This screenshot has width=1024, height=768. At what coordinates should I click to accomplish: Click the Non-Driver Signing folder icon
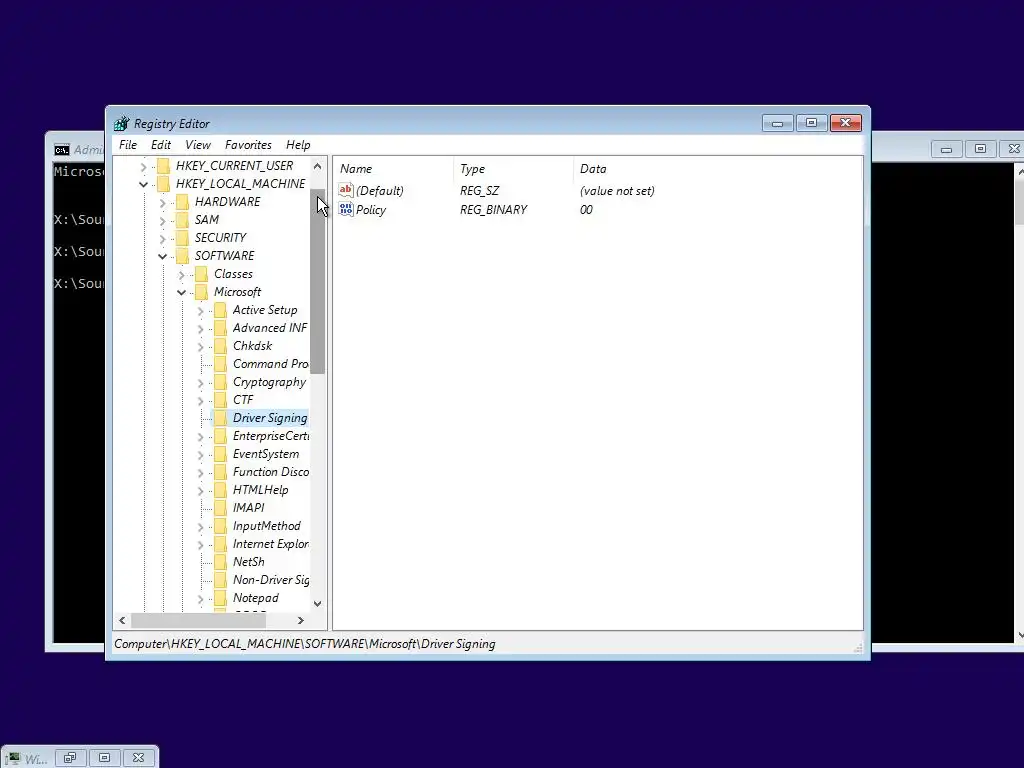tap(221, 580)
